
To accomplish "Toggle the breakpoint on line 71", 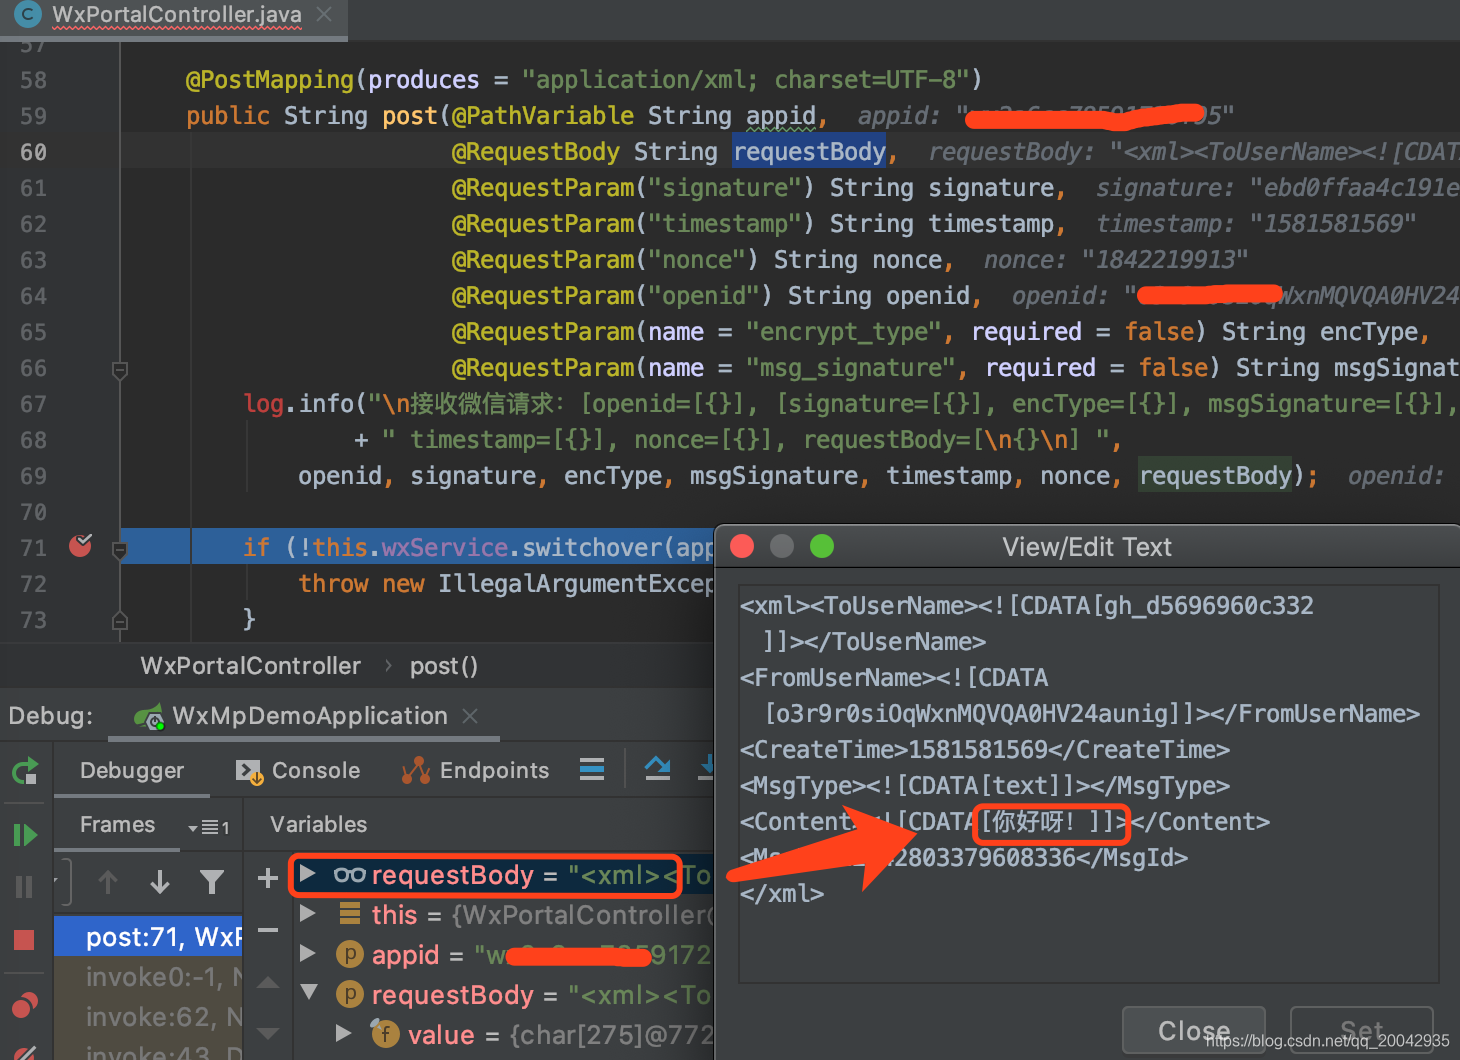I will tap(81, 546).
